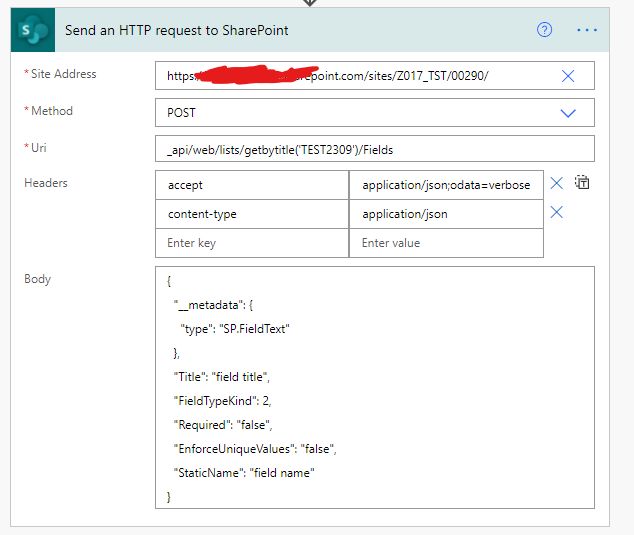Click the Uri label
The height and width of the screenshot is (535, 634).
coord(38,148)
